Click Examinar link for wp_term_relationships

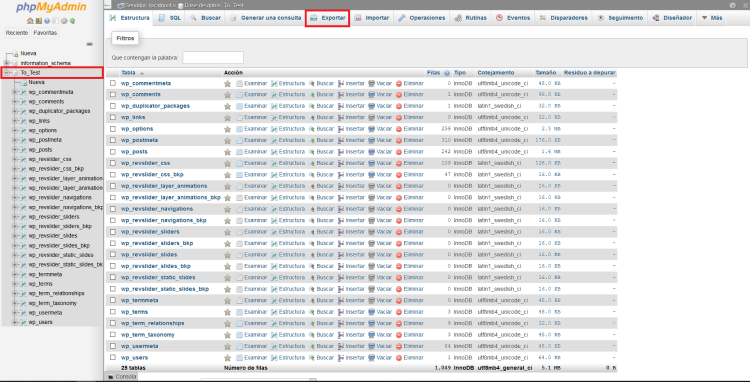[255, 323]
